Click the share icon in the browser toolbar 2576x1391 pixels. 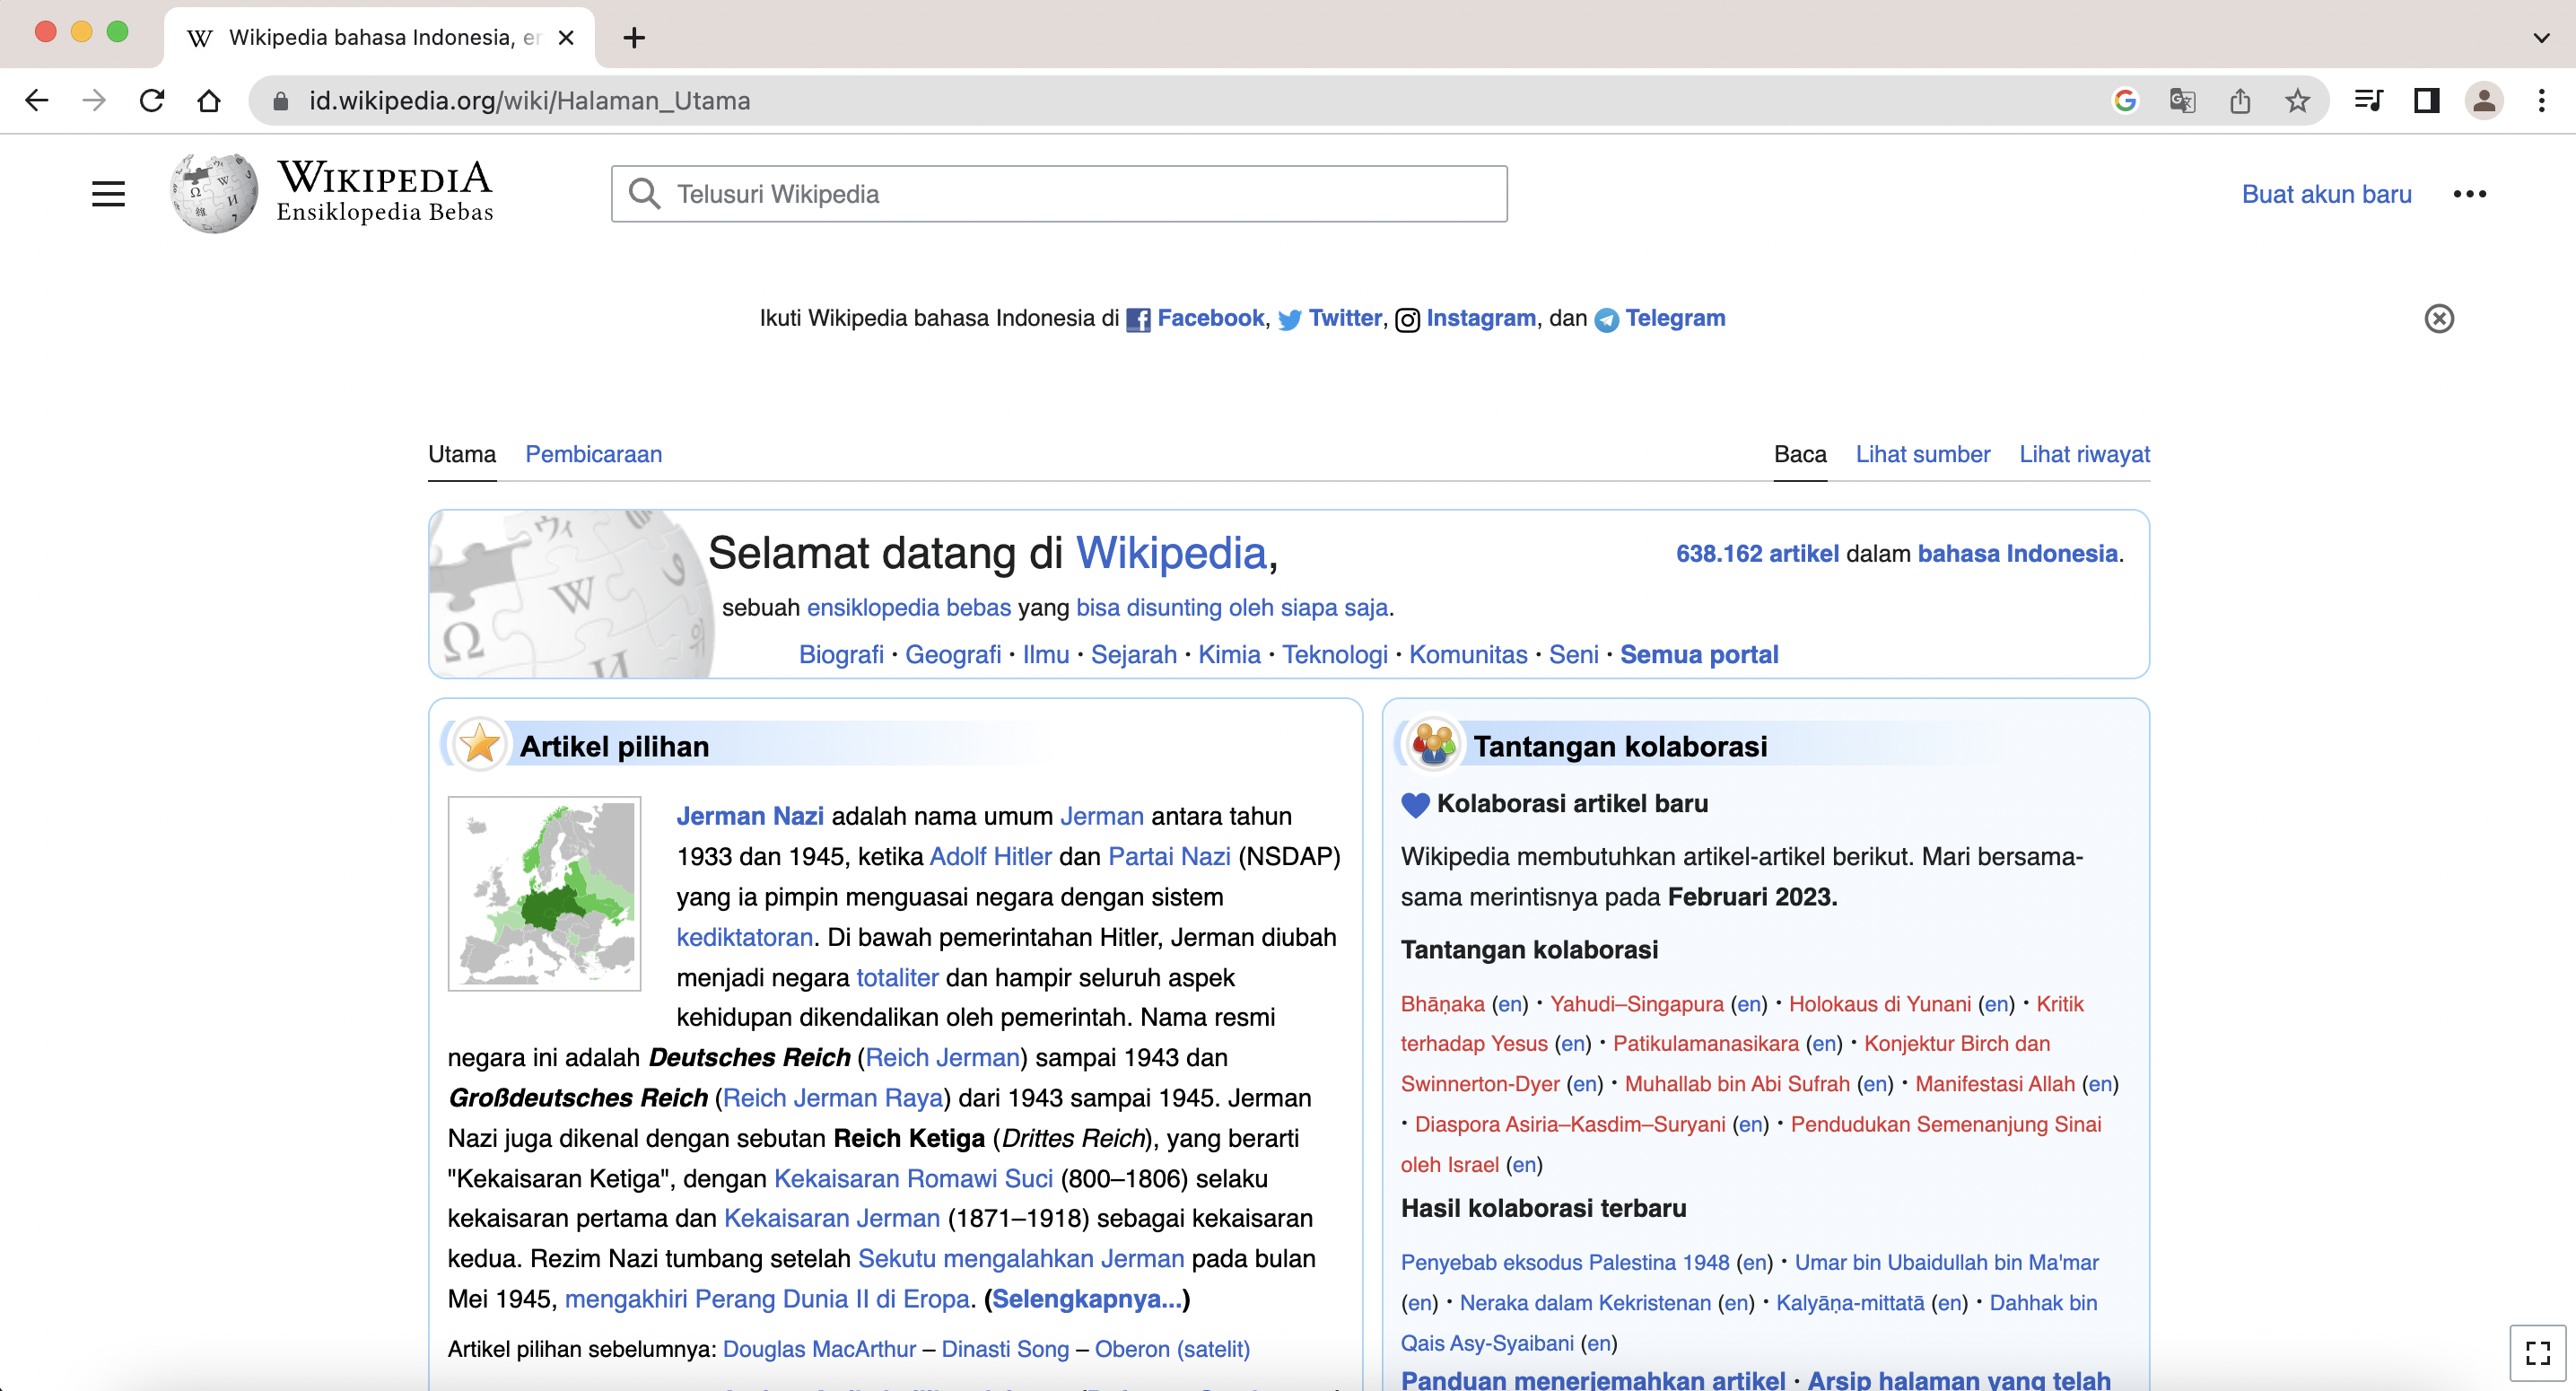click(x=2239, y=100)
